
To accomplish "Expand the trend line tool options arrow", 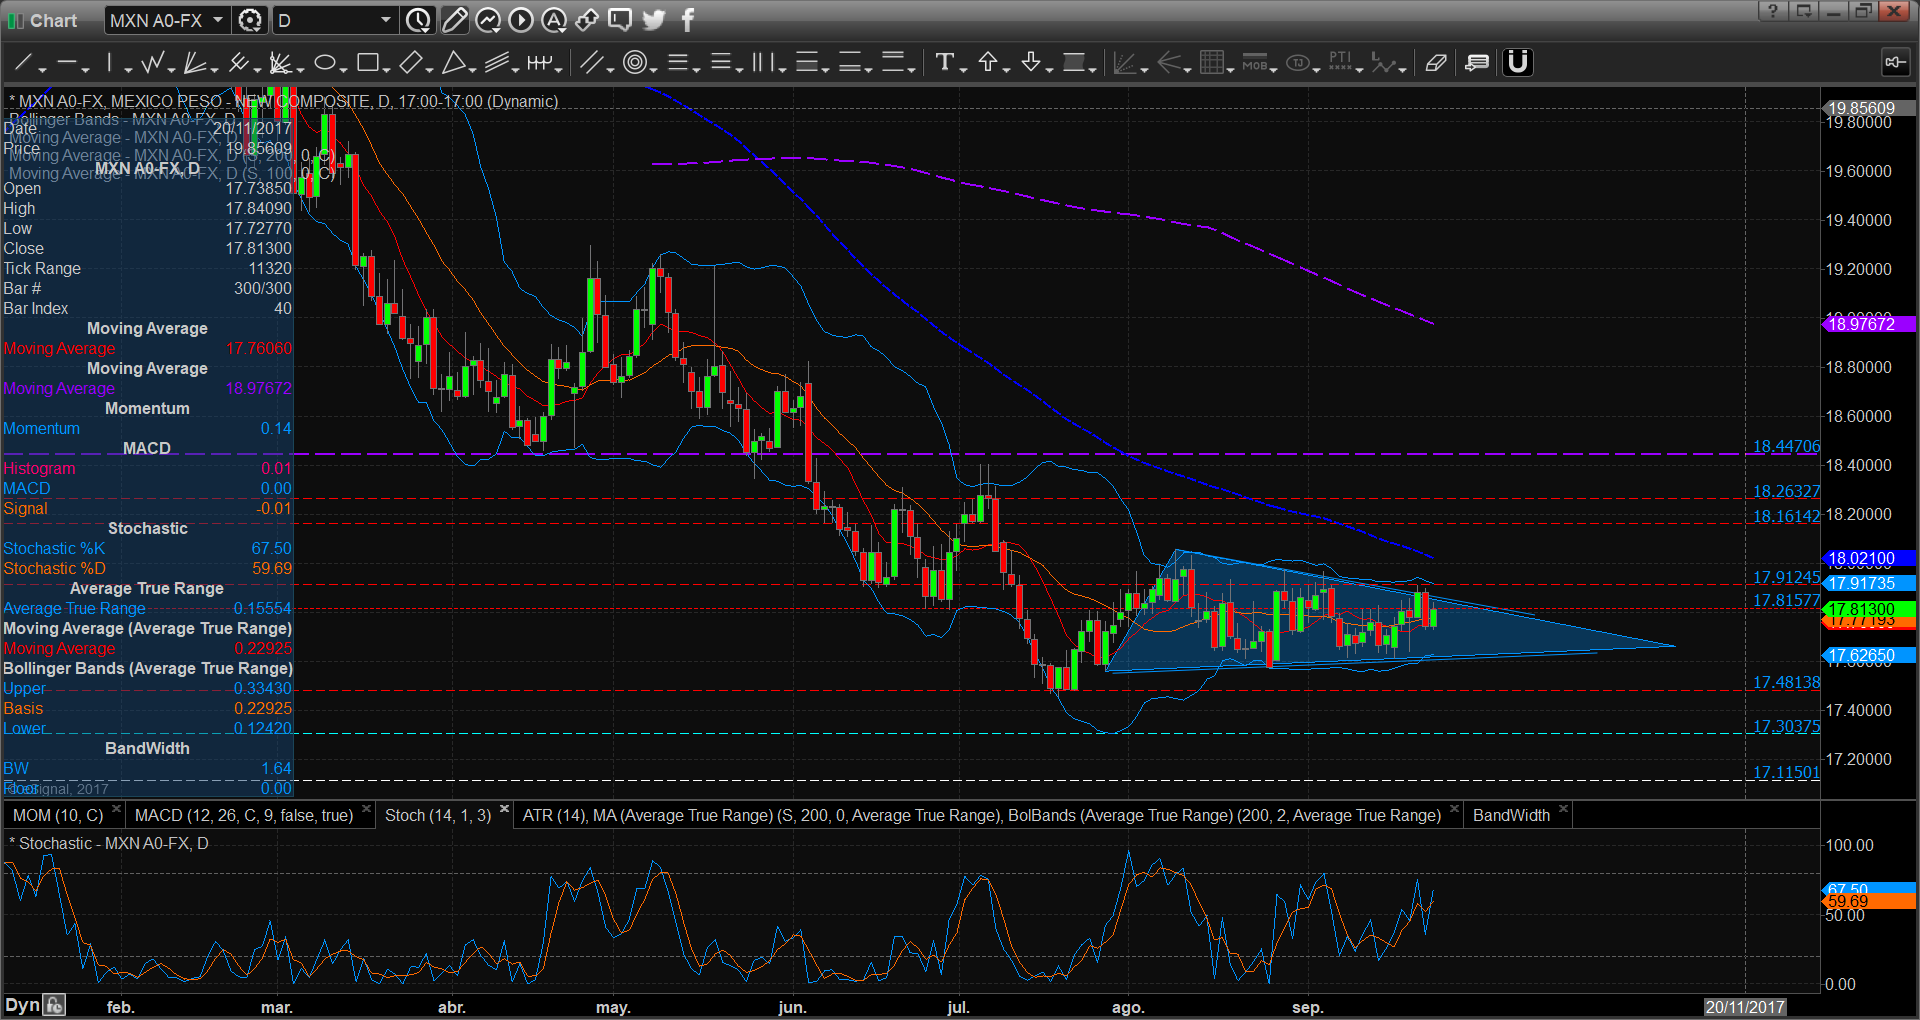I will coord(42,69).
